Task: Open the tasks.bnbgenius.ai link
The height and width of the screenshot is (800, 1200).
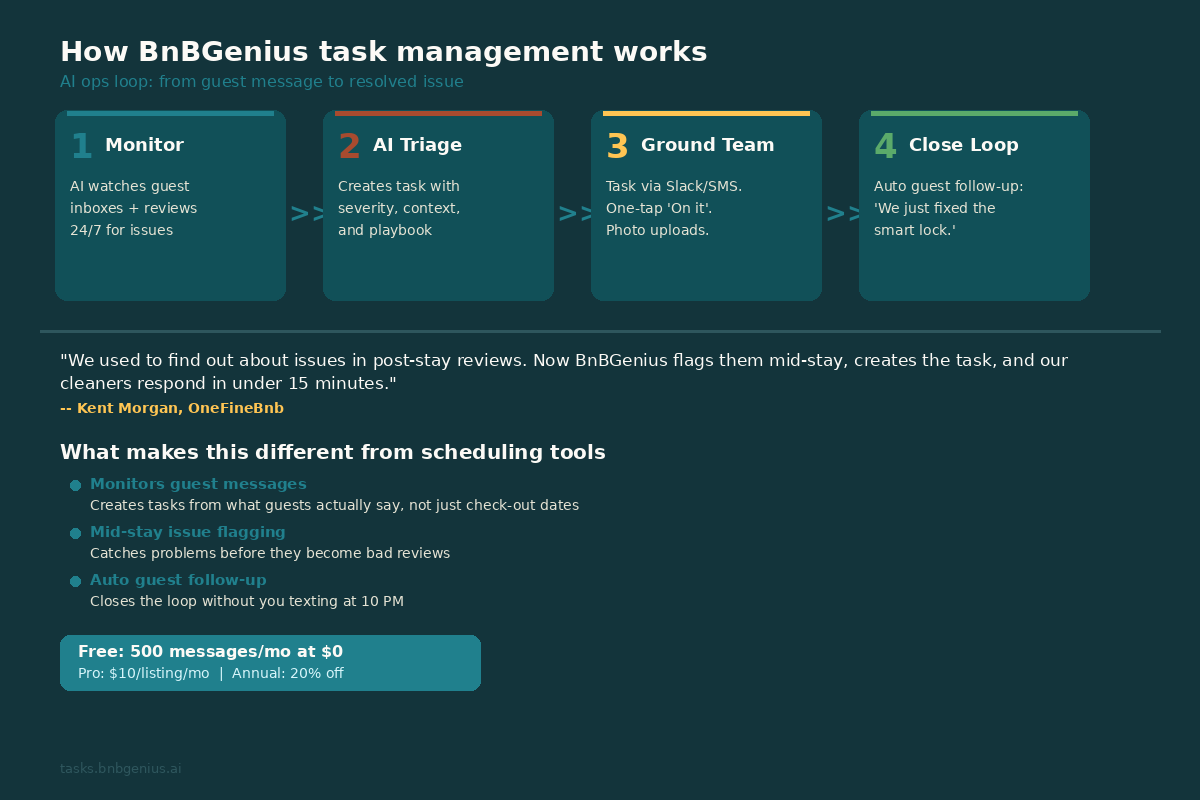Action: pos(120,769)
